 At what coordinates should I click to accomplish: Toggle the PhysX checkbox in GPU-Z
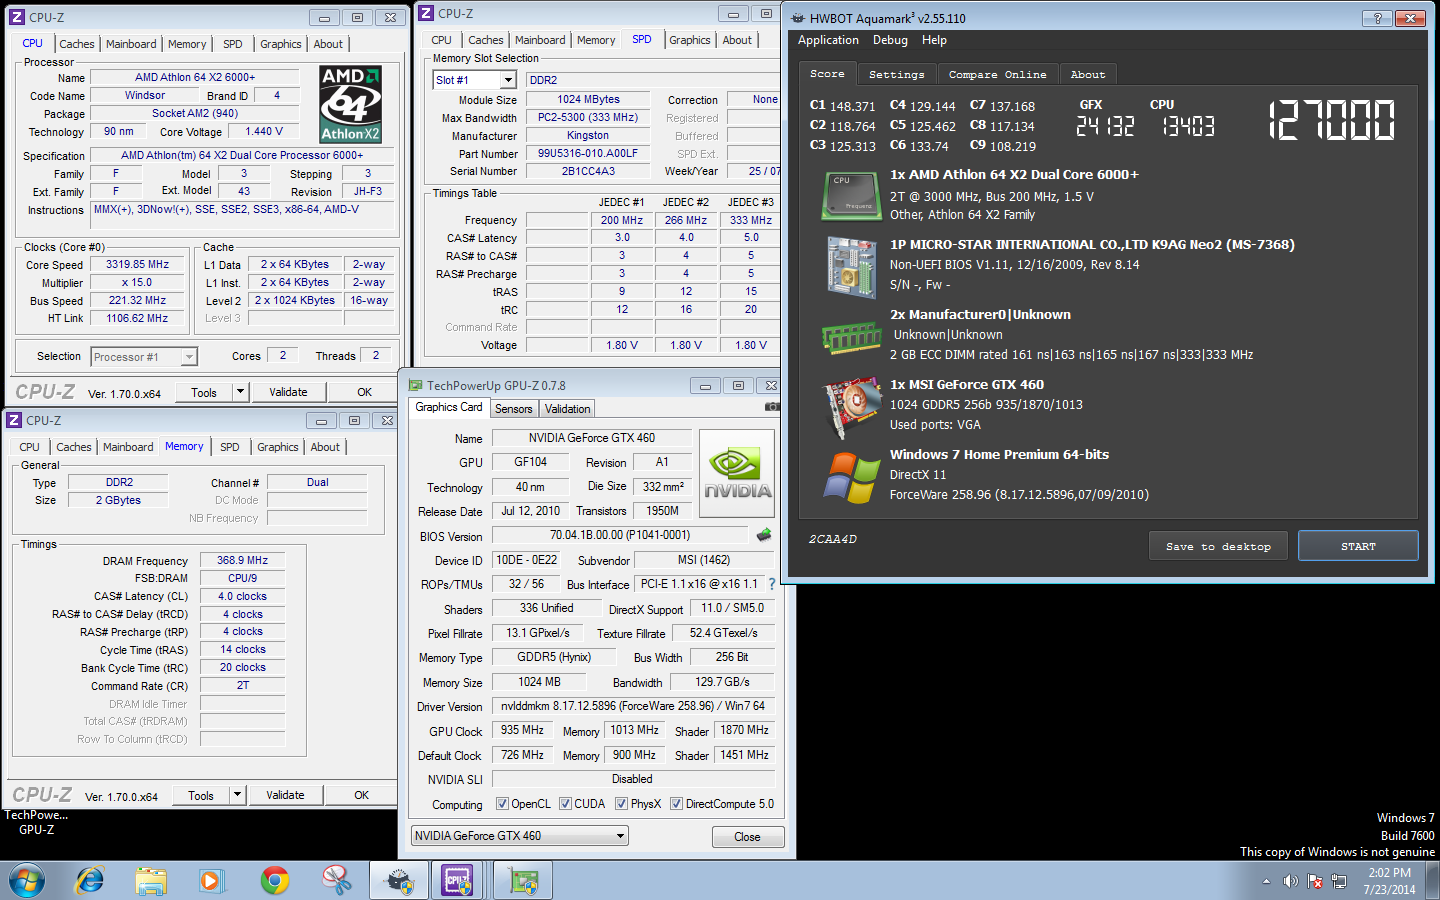(621, 804)
